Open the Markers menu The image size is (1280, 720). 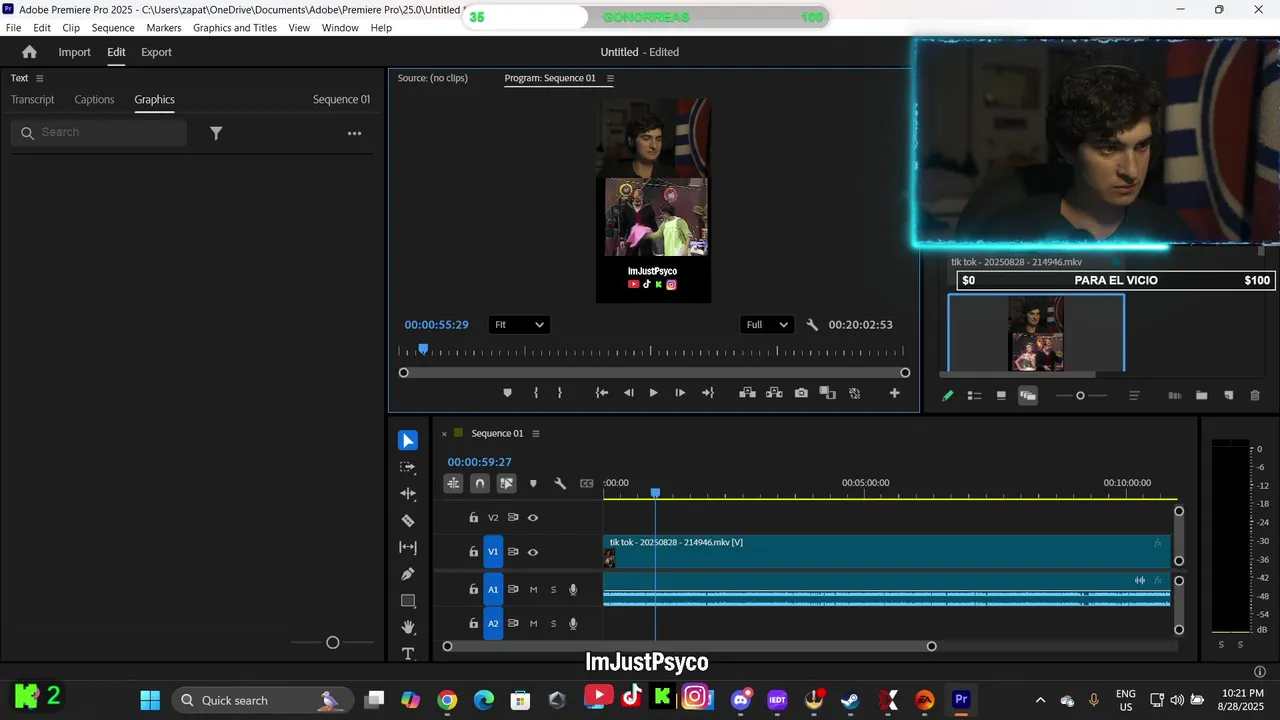[164, 28]
